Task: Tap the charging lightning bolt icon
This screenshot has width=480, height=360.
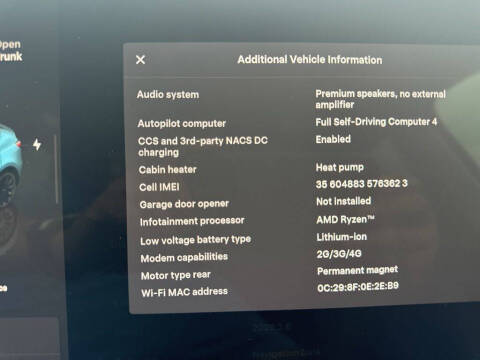Action: (x=37, y=145)
